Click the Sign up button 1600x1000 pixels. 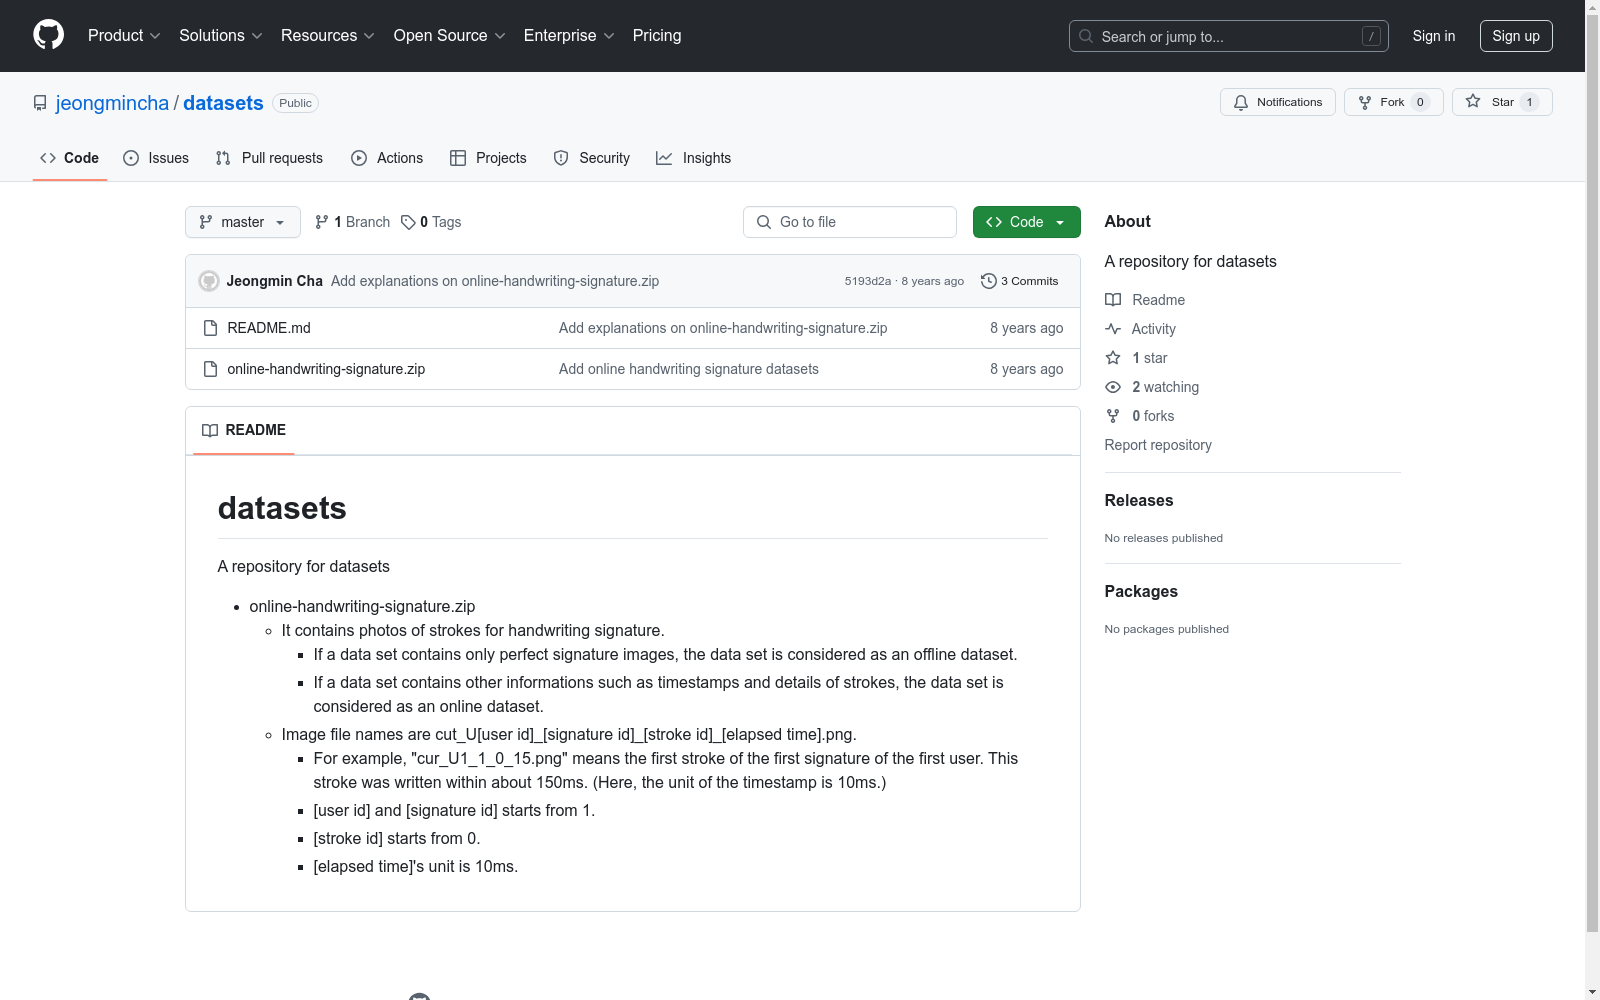(1516, 36)
